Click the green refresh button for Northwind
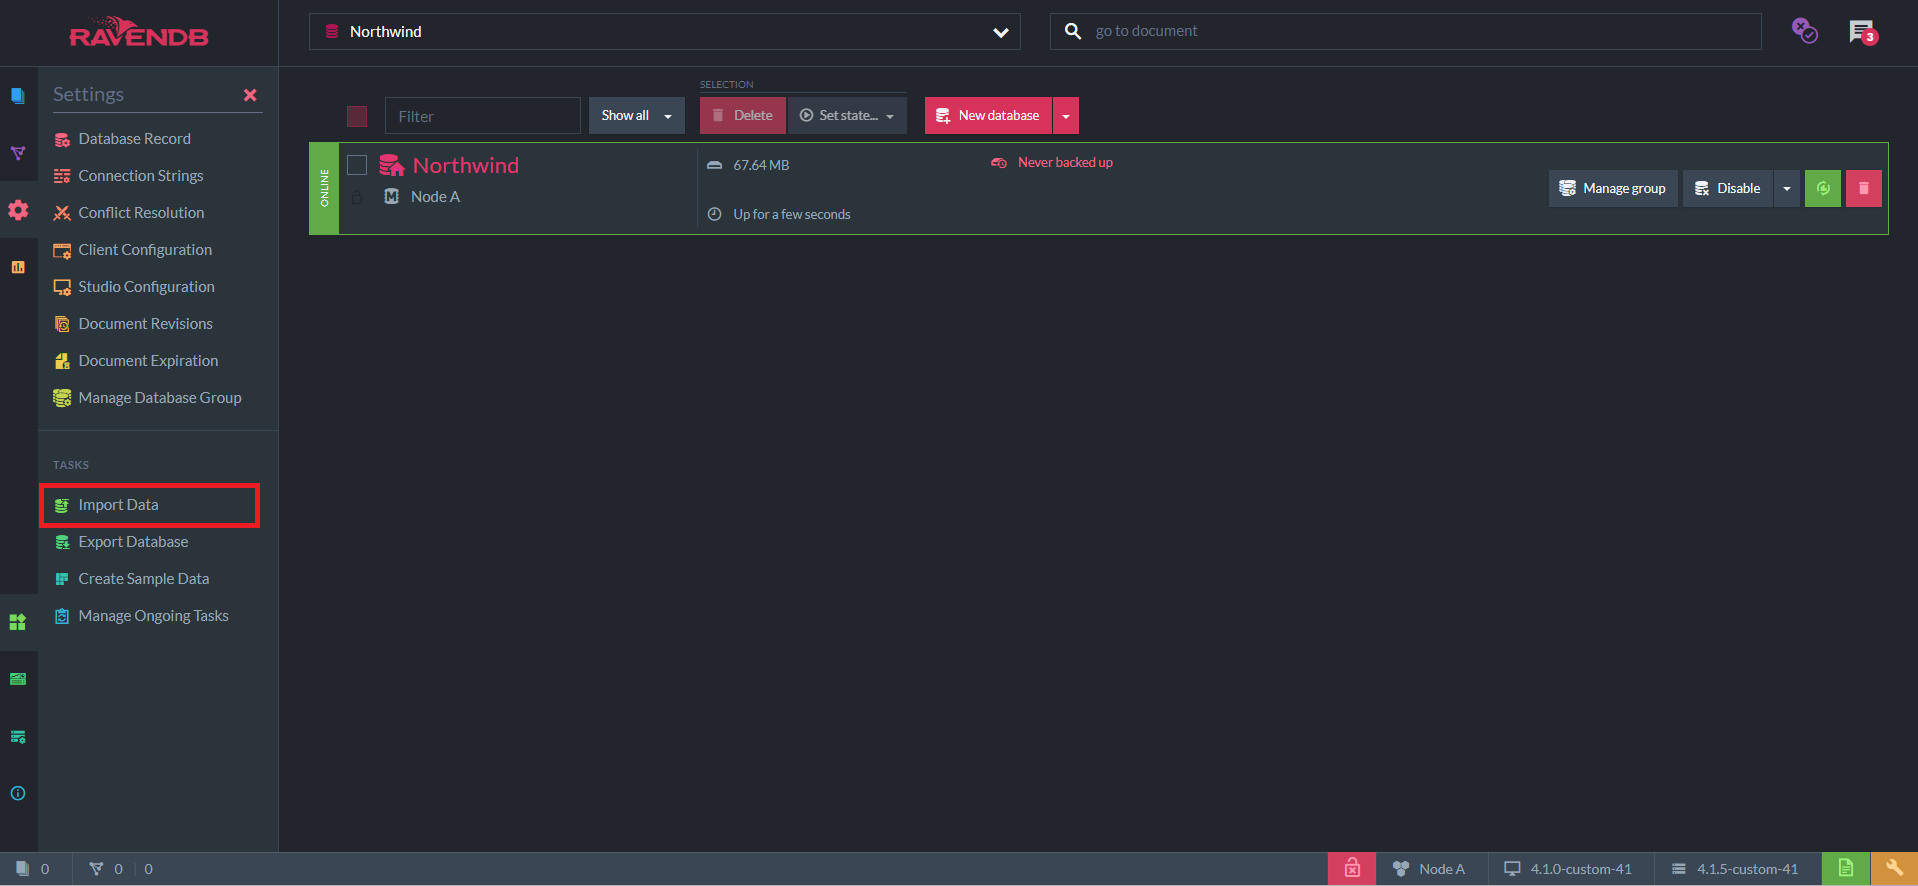Image resolution: width=1918 pixels, height=886 pixels. coord(1823,188)
